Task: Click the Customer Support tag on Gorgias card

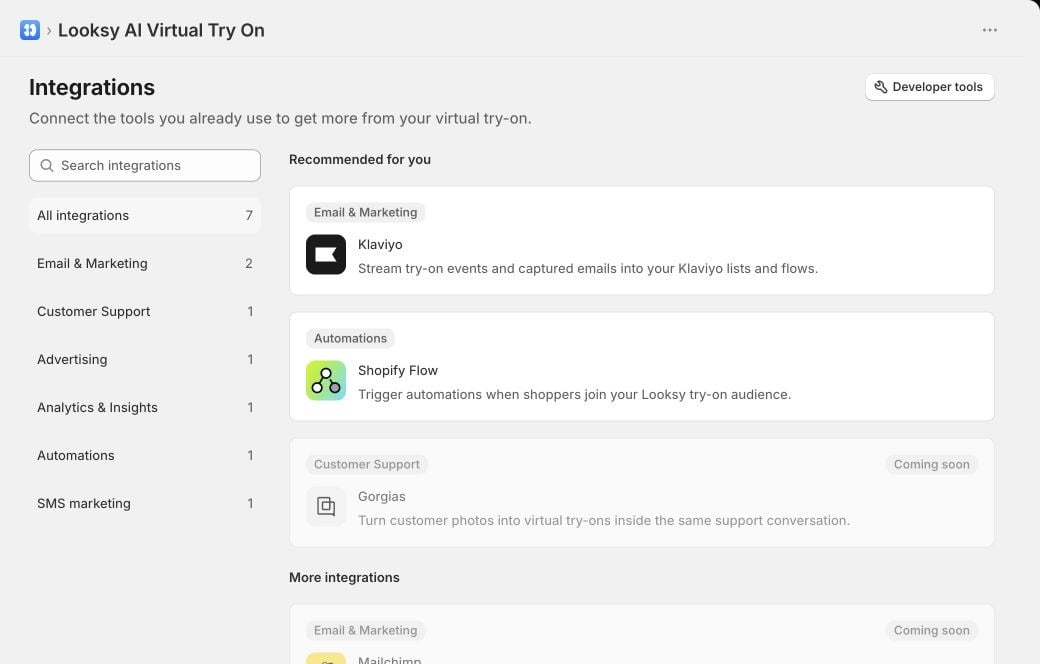Action: (x=367, y=464)
